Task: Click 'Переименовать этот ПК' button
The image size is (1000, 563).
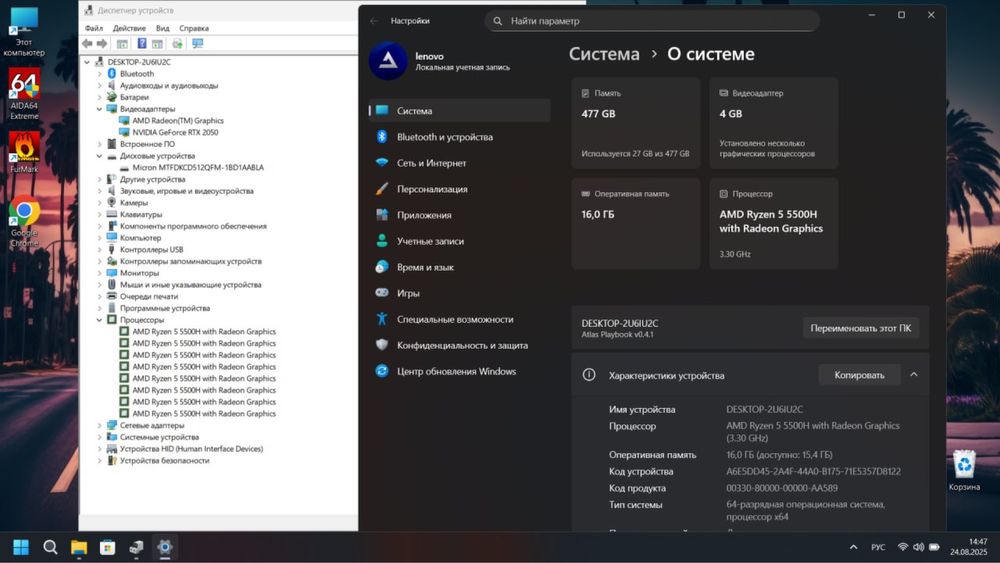Action: [x=860, y=328]
